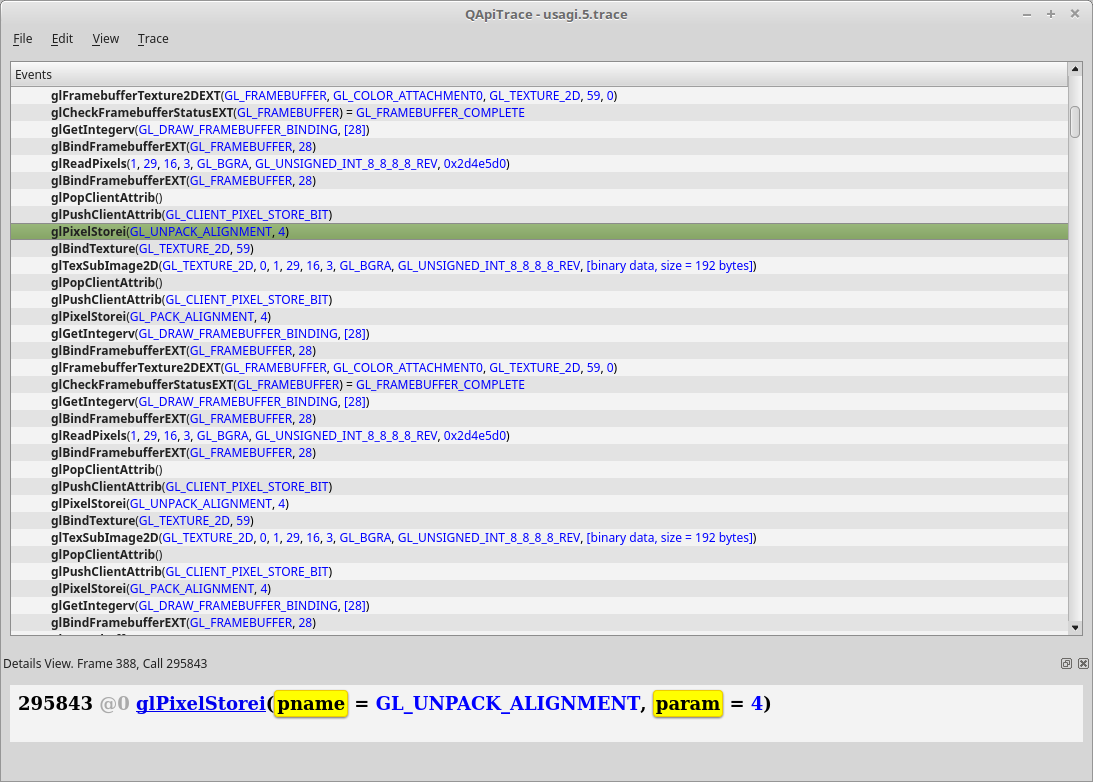Click the highlighted pname label in details

pos(310,704)
